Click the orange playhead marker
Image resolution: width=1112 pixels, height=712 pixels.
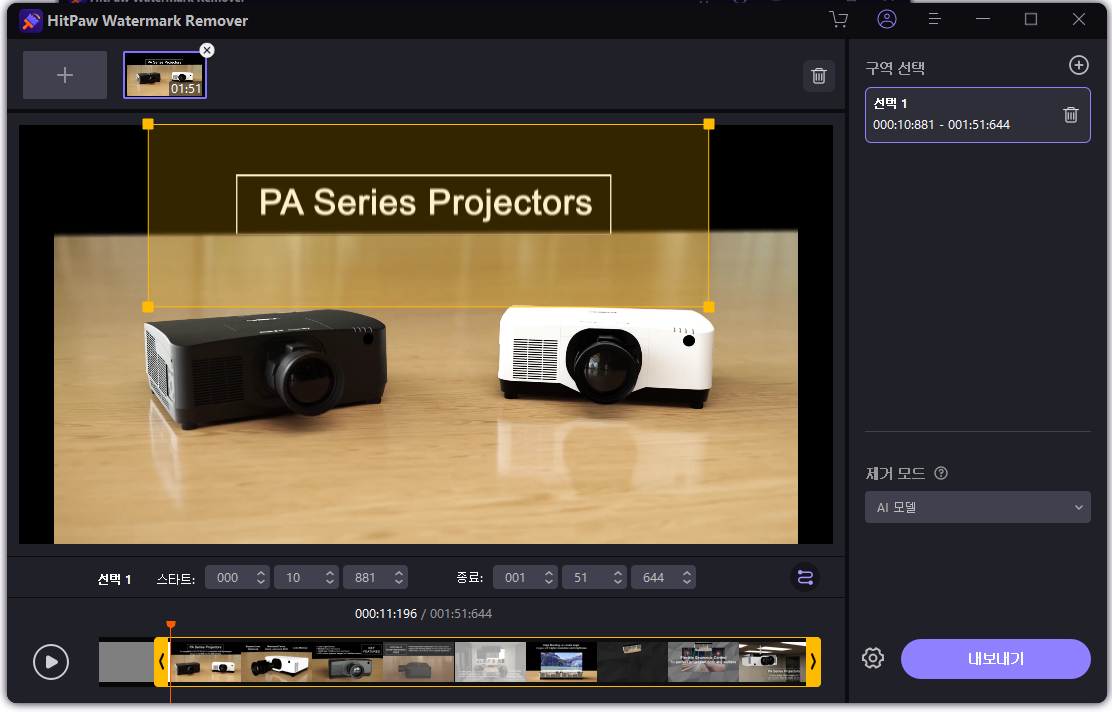point(171,624)
